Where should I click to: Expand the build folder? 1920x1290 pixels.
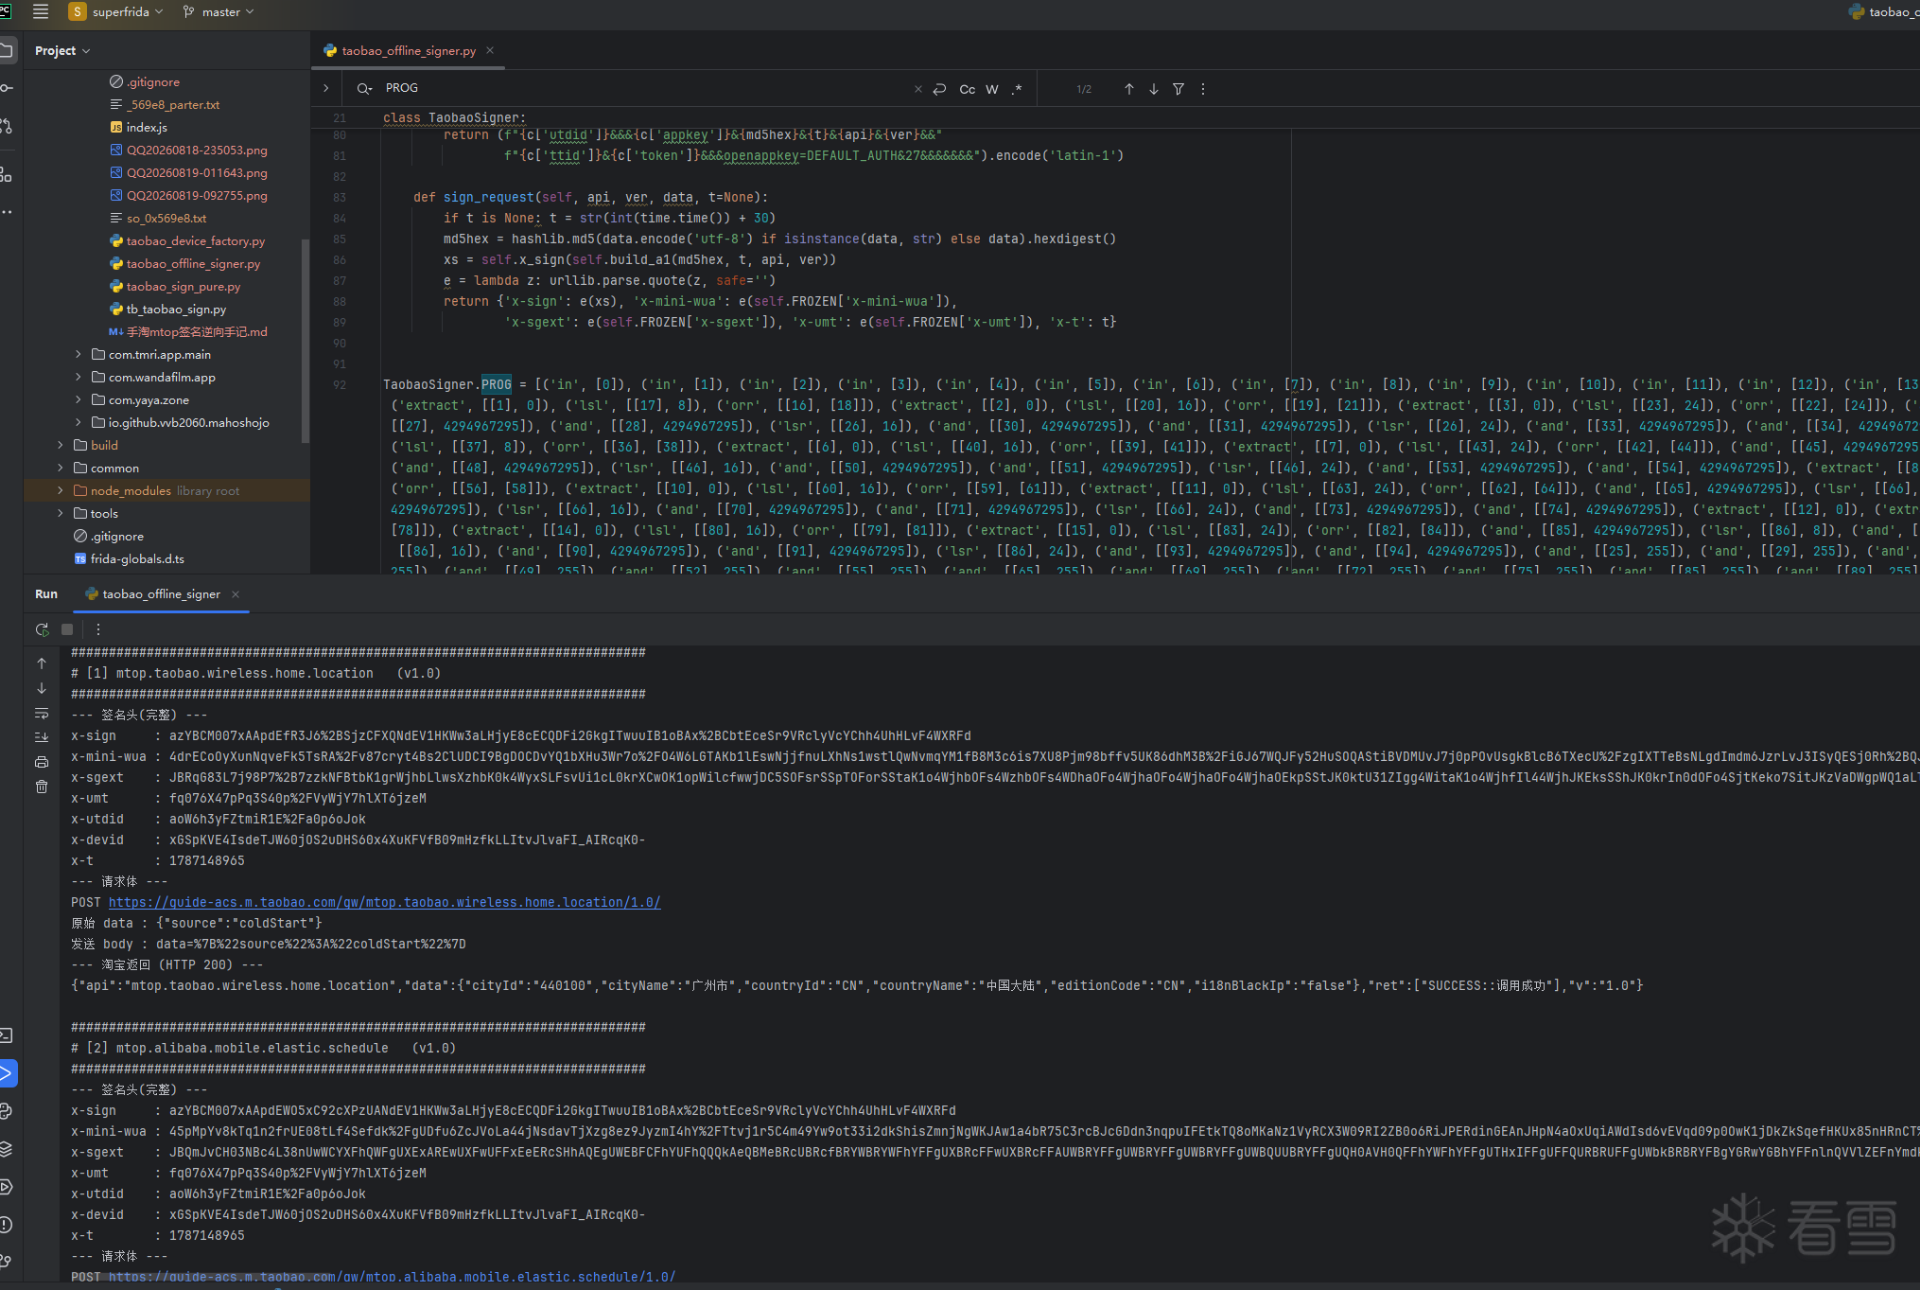click(x=60, y=445)
